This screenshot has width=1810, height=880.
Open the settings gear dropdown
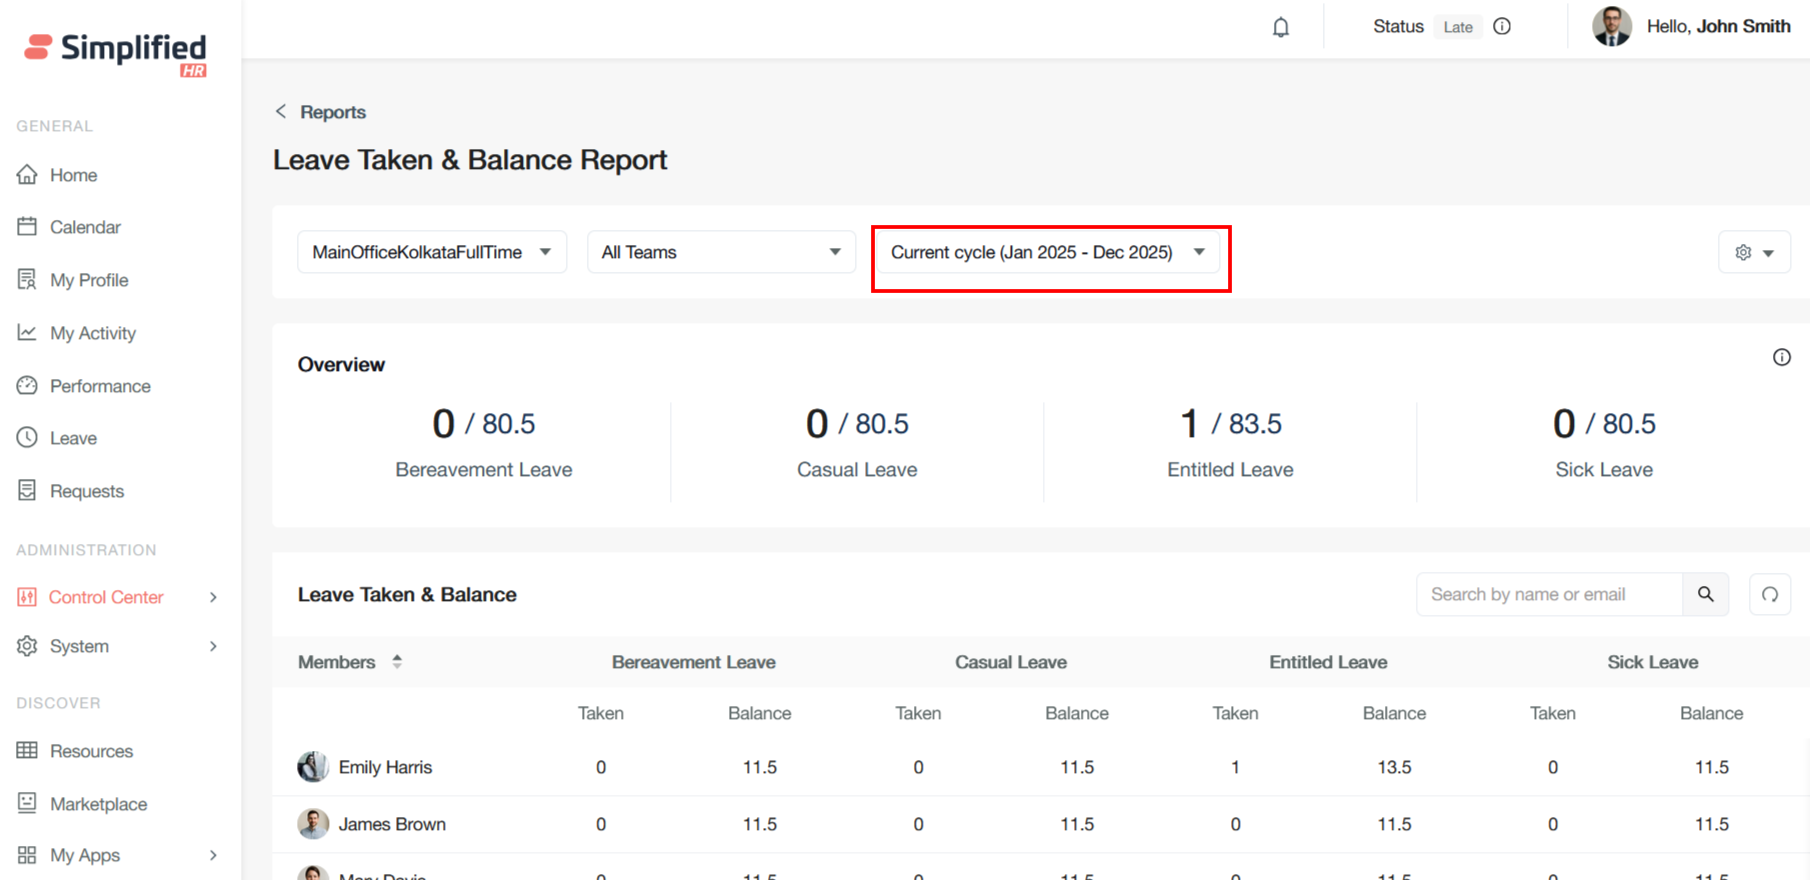click(x=1754, y=253)
